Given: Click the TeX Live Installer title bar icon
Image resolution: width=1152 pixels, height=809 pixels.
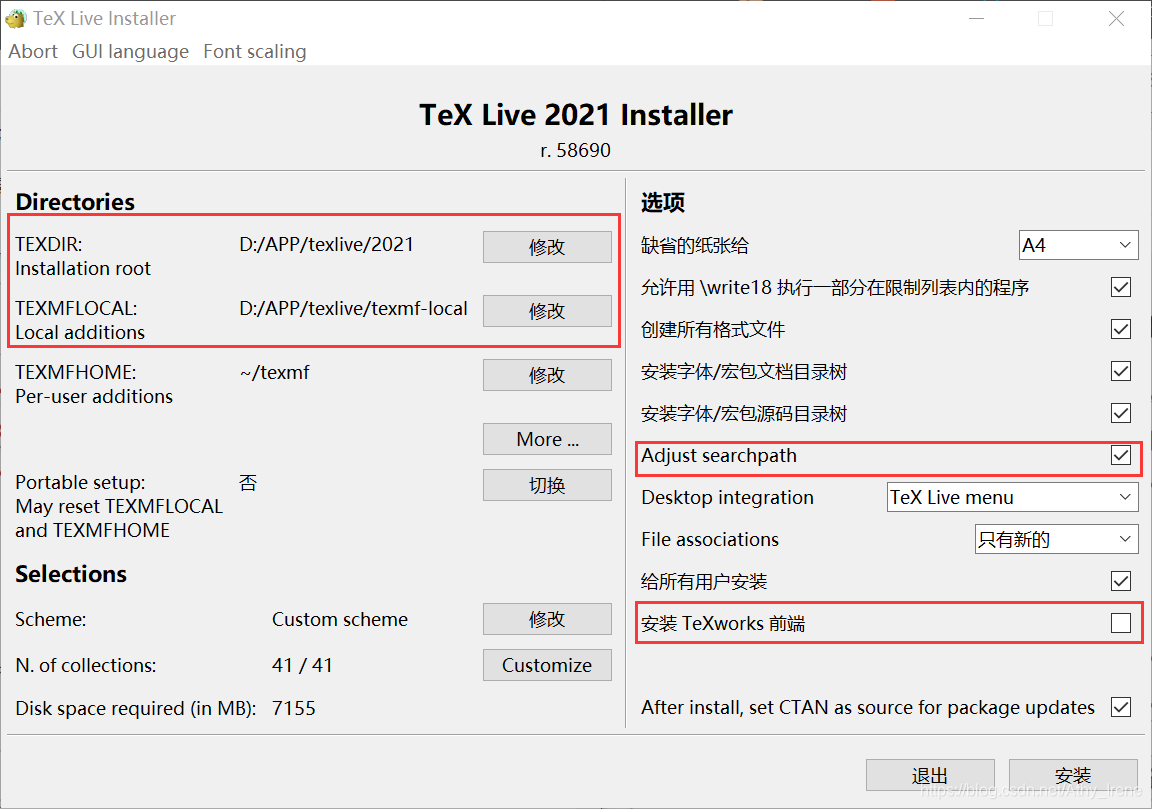Looking at the screenshot, I should [x=15, y=18].
